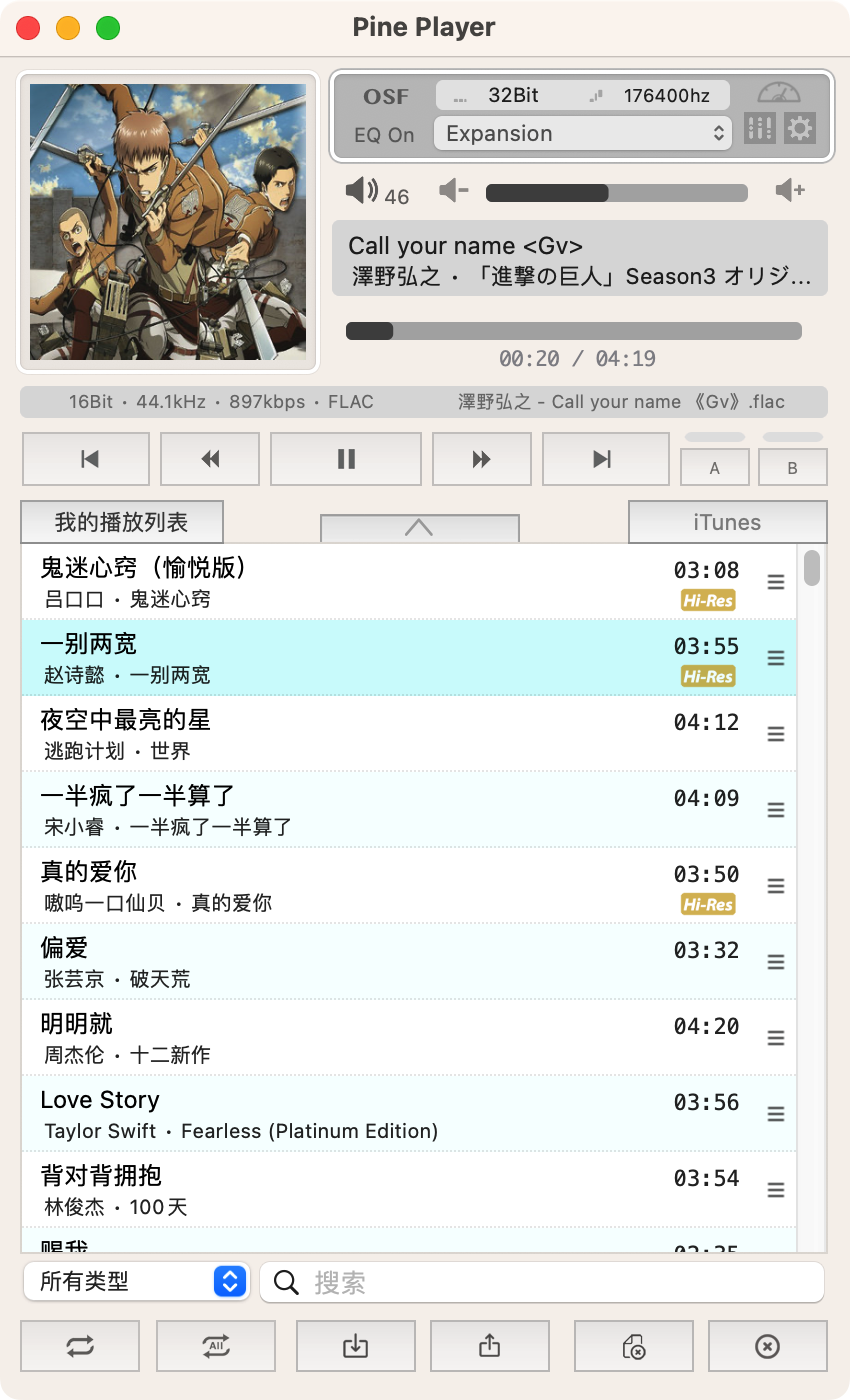
Task: Click the file info bar showing FLAC
Action: [424, 402]
